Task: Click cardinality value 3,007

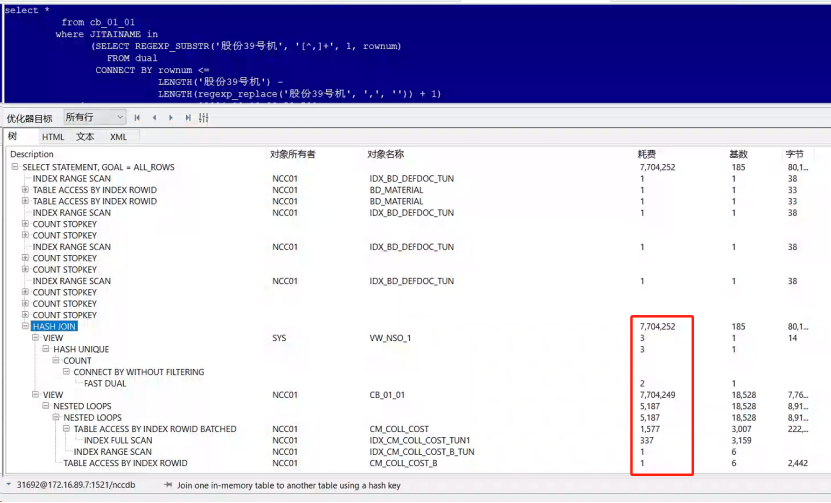Action: [x=741, y=429]
